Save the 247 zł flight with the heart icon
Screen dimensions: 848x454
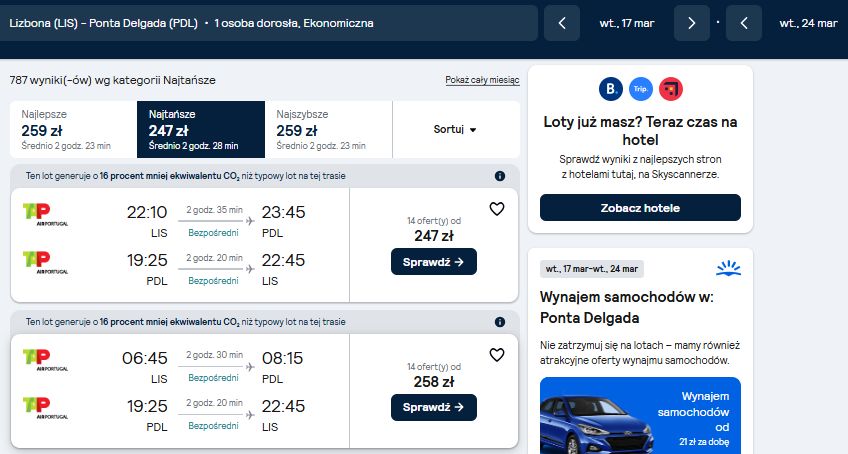pos(496,209)
